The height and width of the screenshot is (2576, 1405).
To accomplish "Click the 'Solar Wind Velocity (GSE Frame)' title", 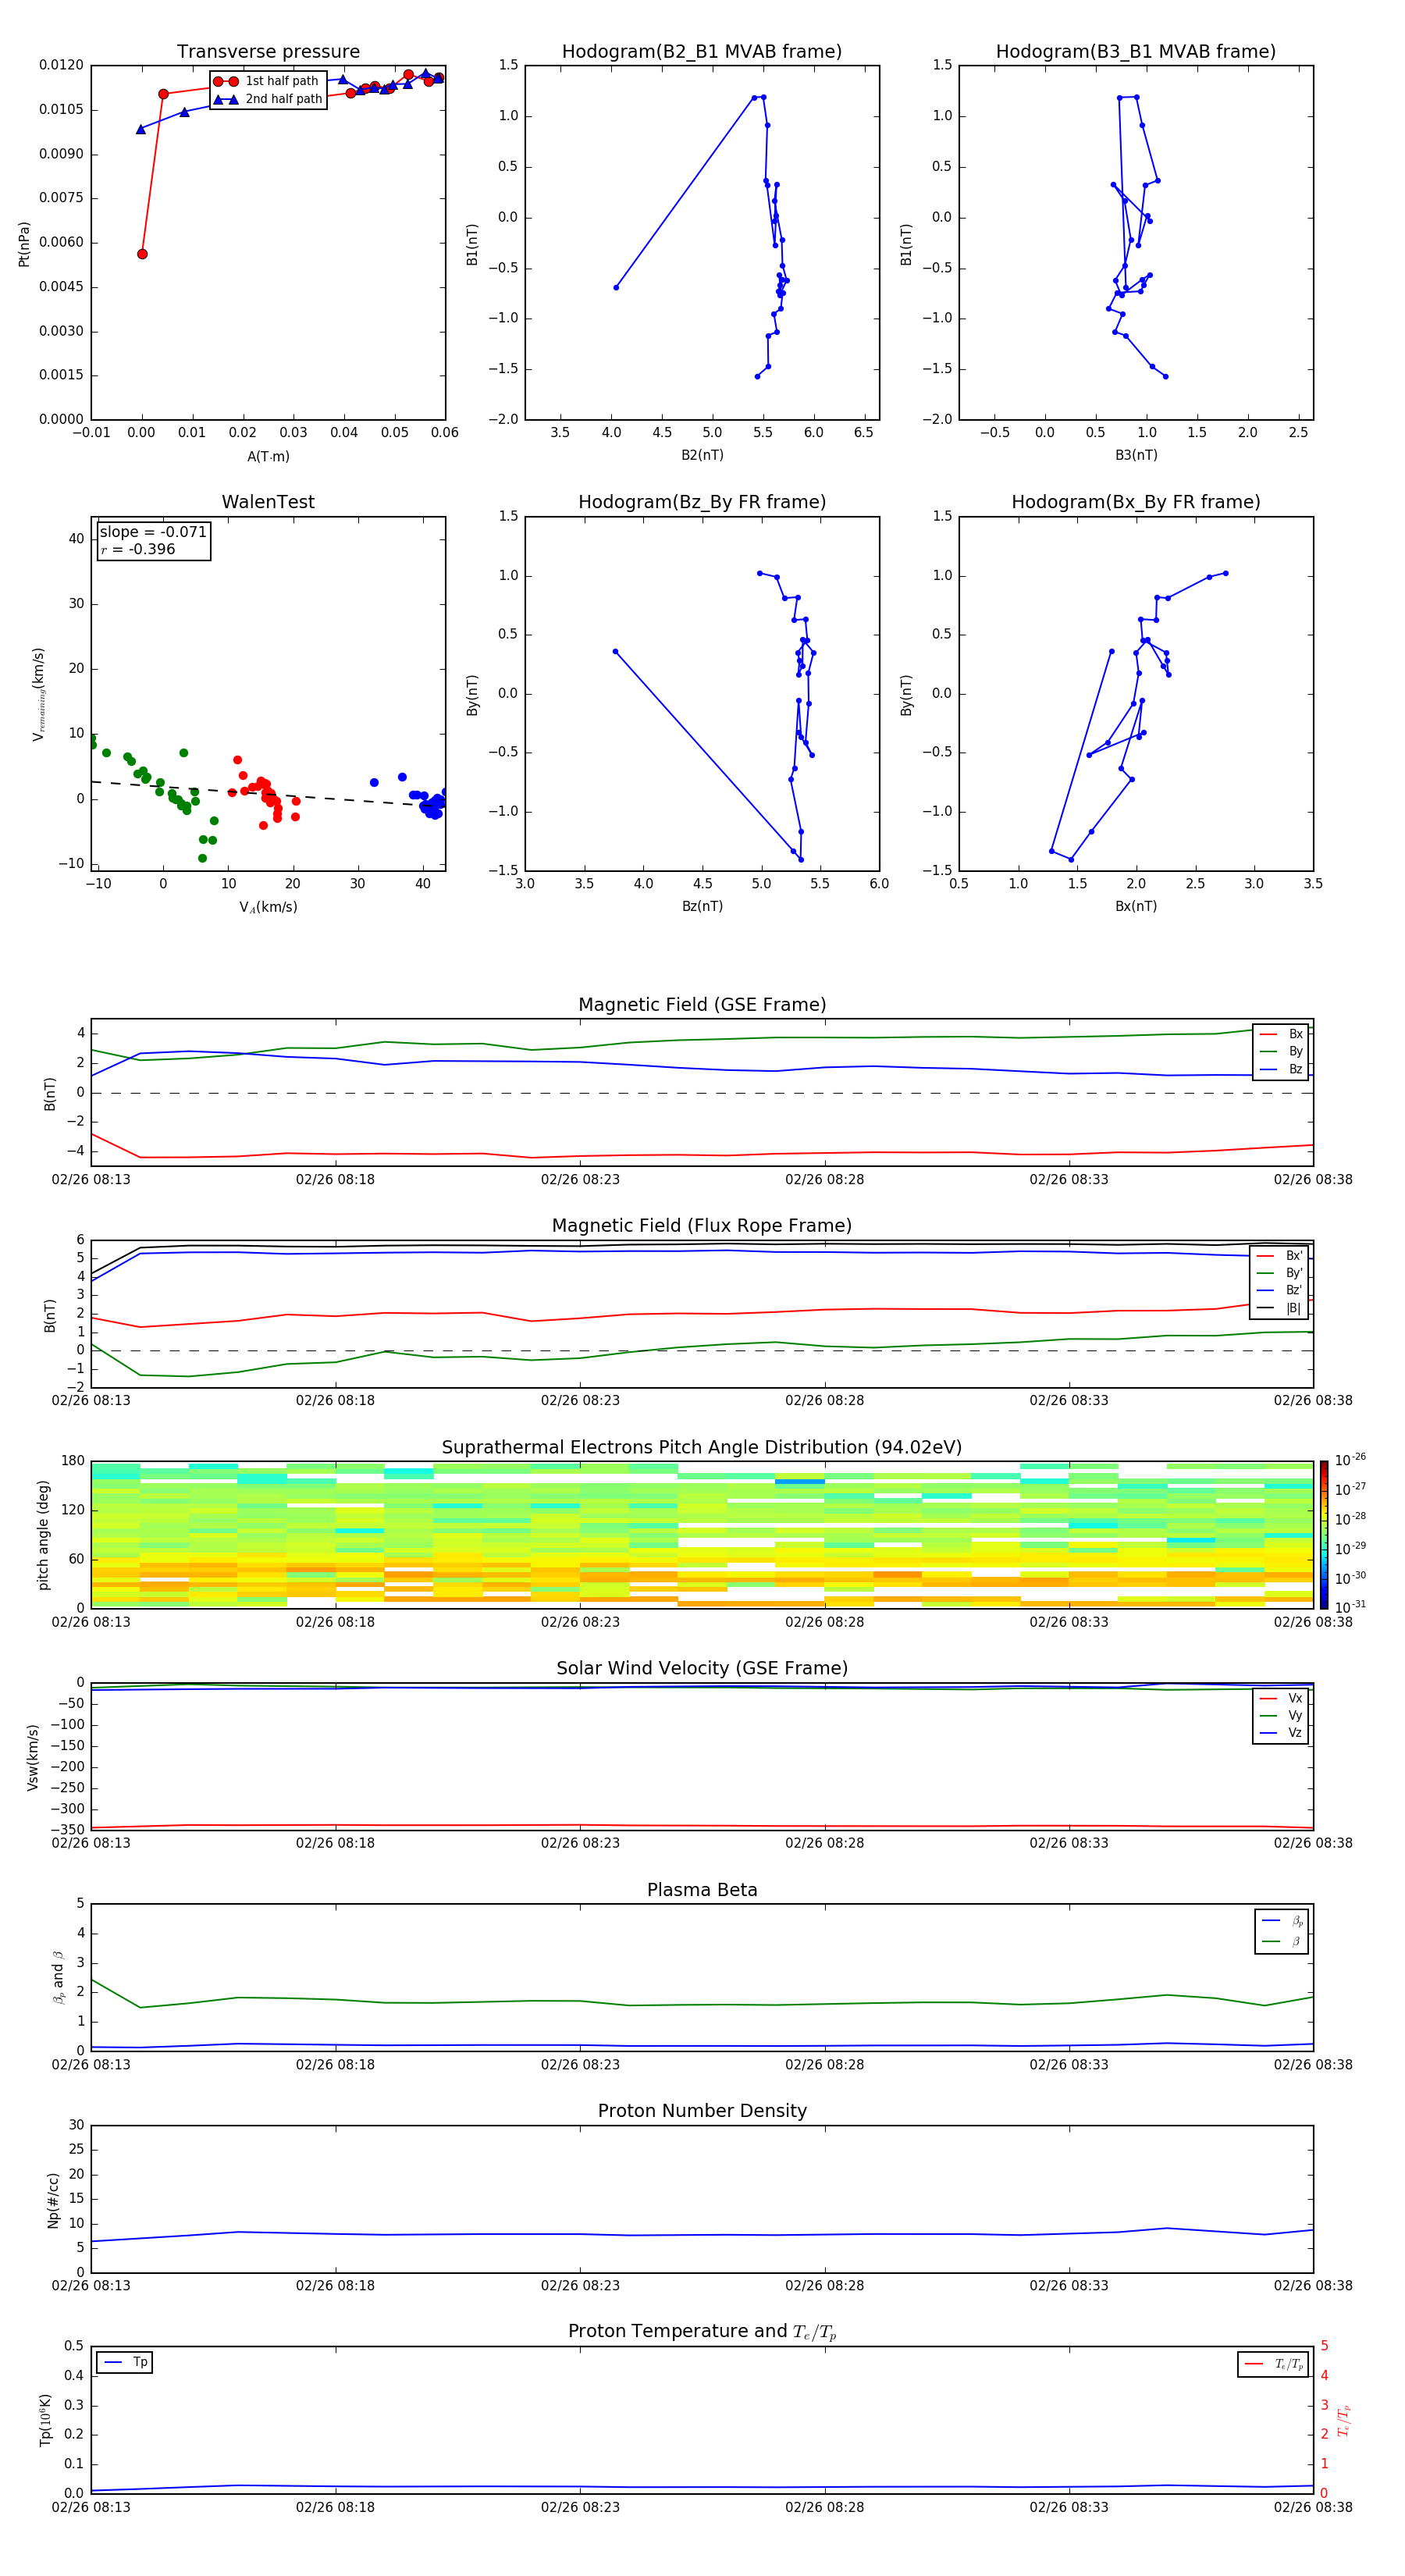I will [x=702, y=1668].
